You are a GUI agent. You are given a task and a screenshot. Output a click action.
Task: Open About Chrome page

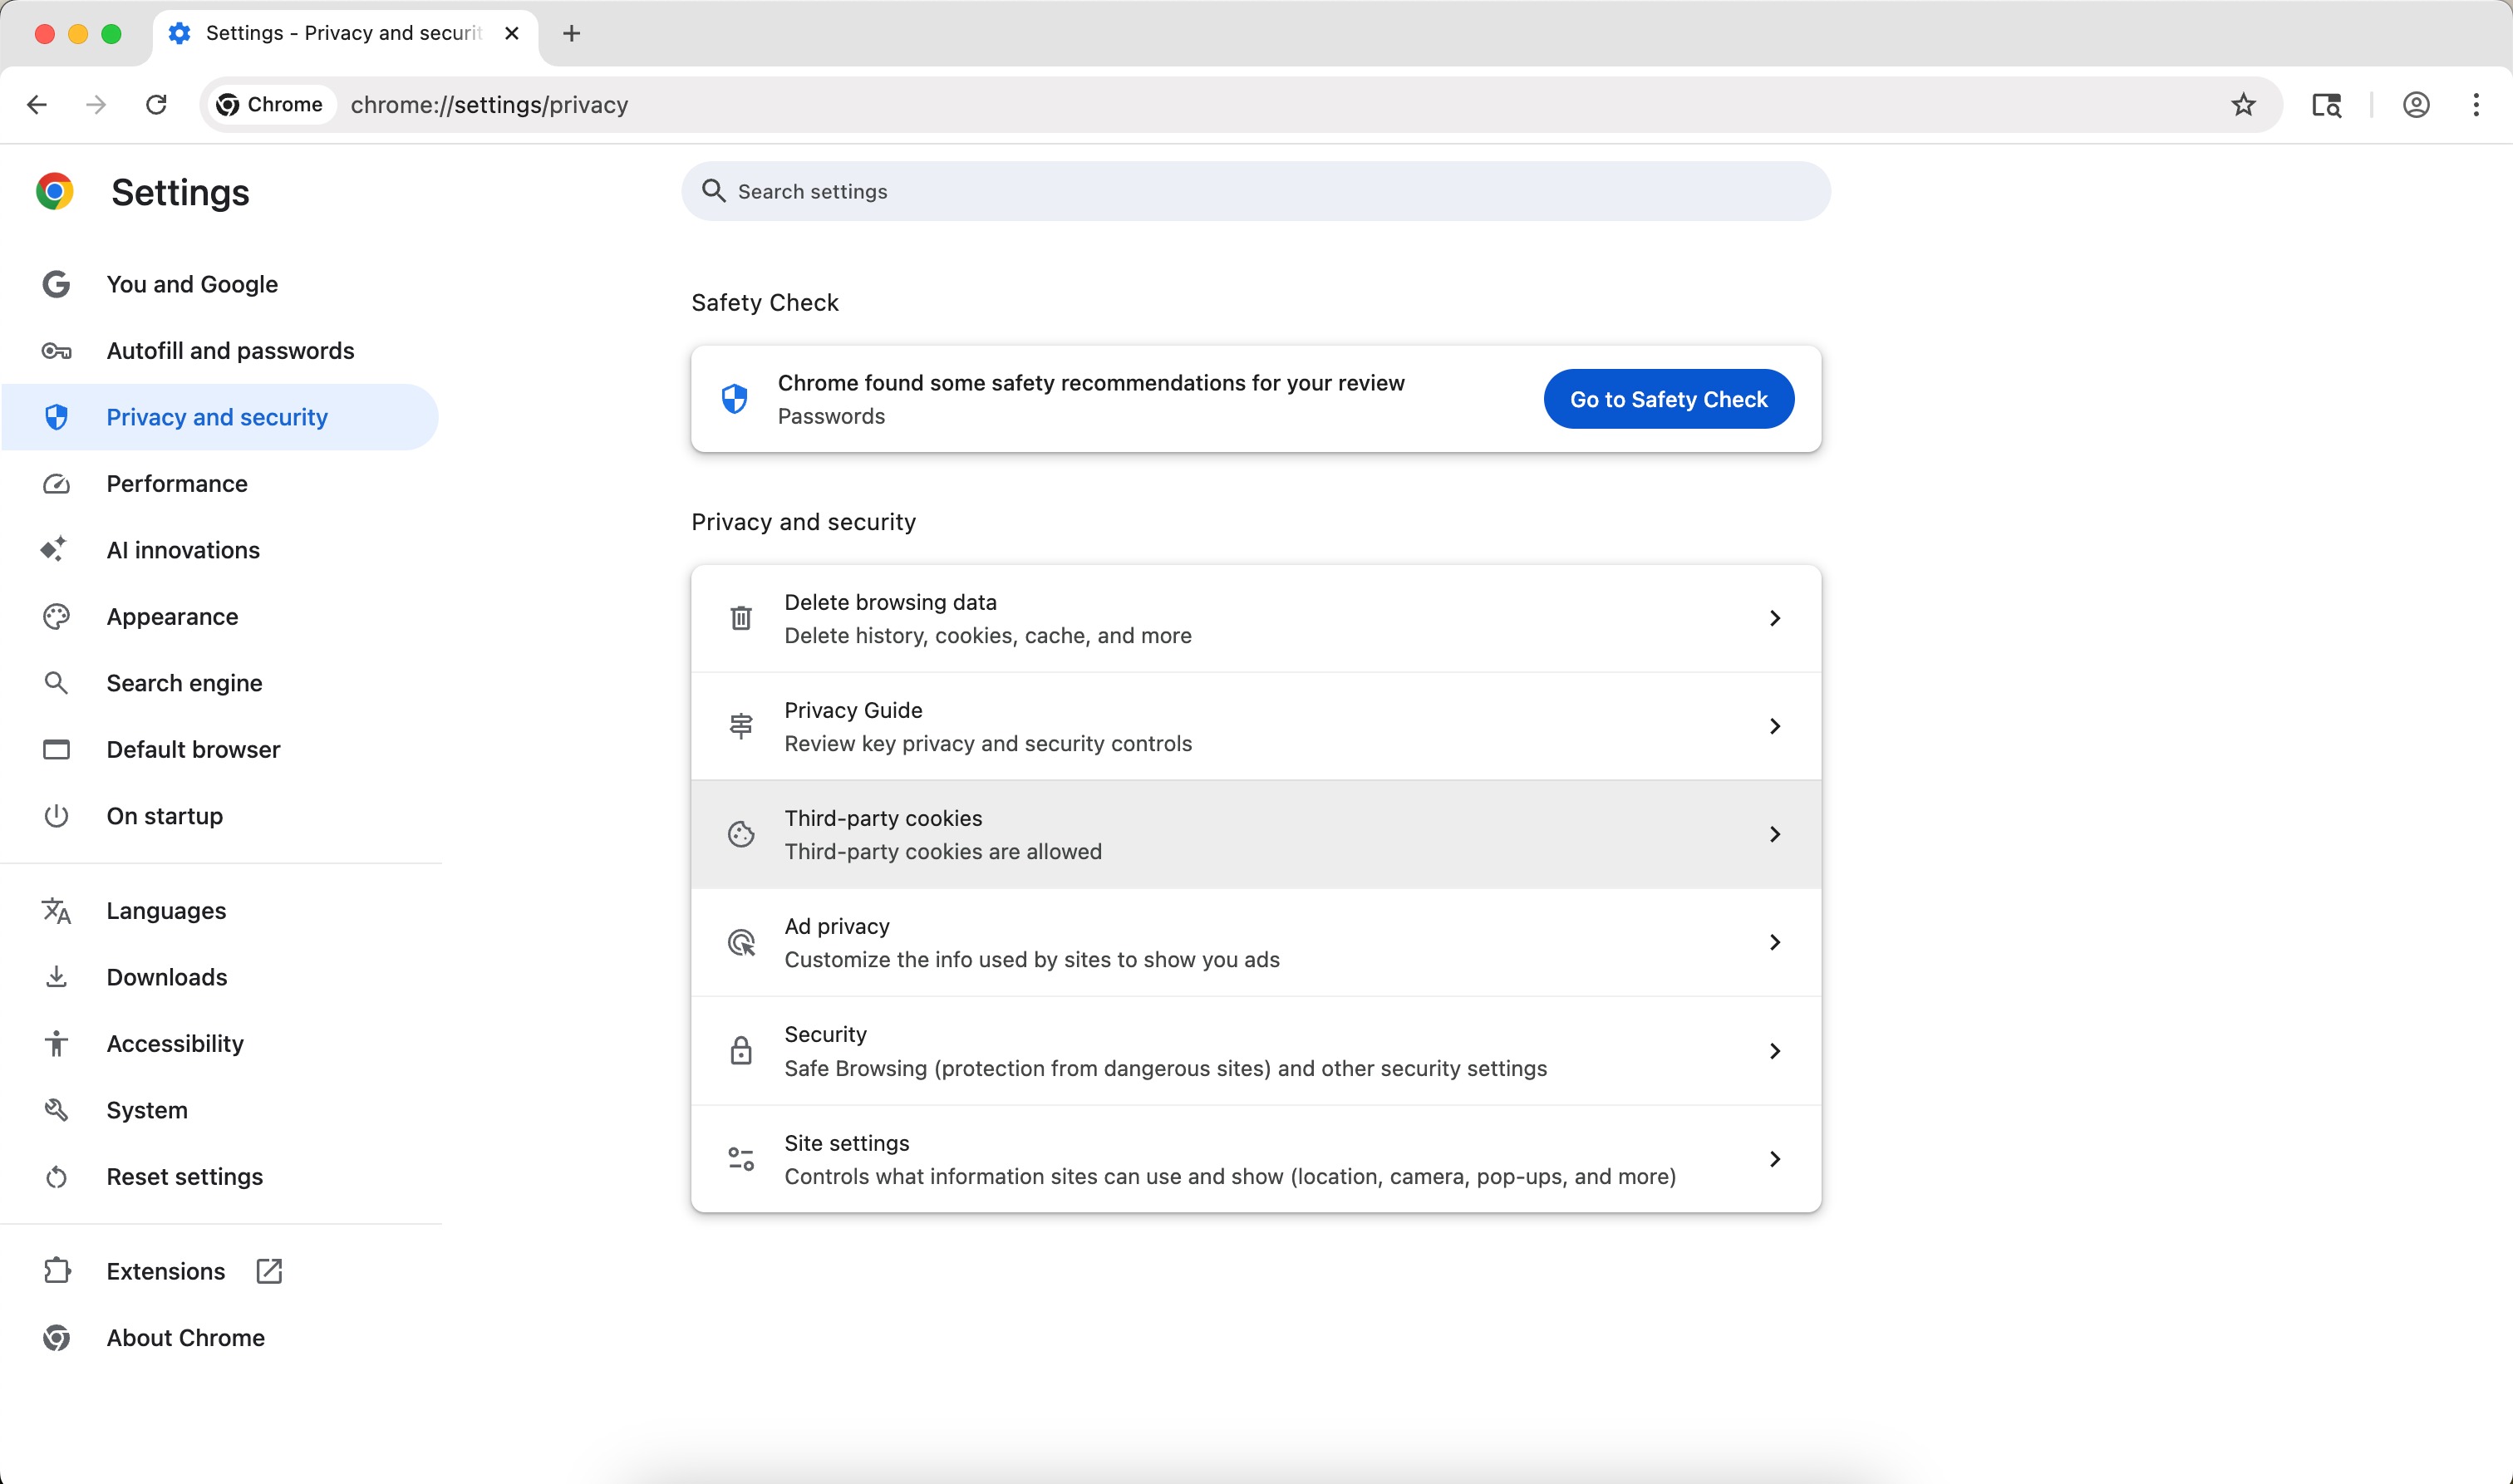185,1338
